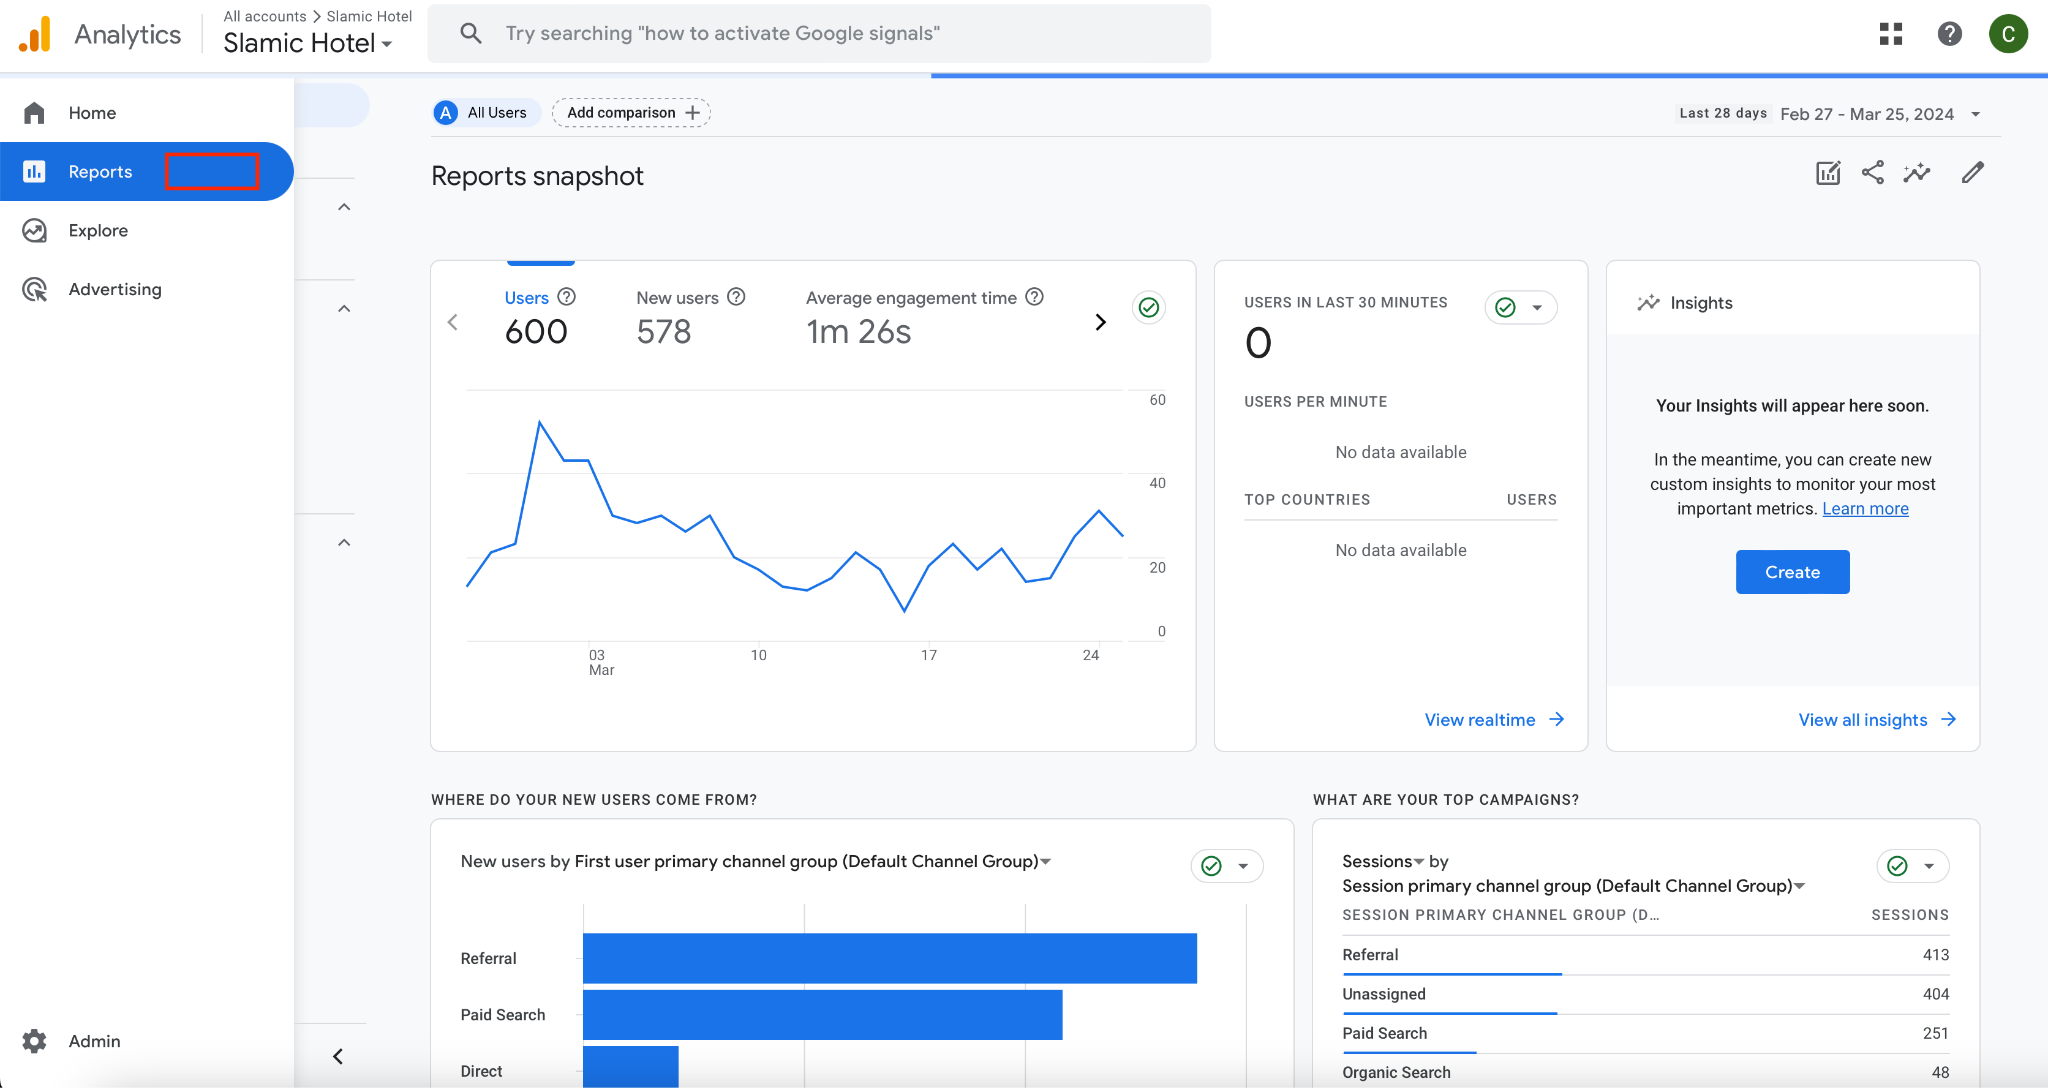Click the Google Analytics logo icon
This screenshot has height=1088, width=2048.
pos(35,34)
